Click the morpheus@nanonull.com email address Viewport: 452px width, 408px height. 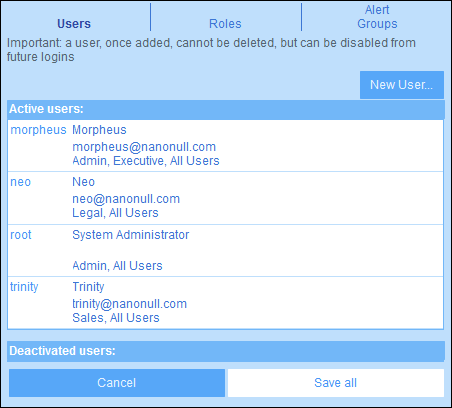[x=144, y=147]
